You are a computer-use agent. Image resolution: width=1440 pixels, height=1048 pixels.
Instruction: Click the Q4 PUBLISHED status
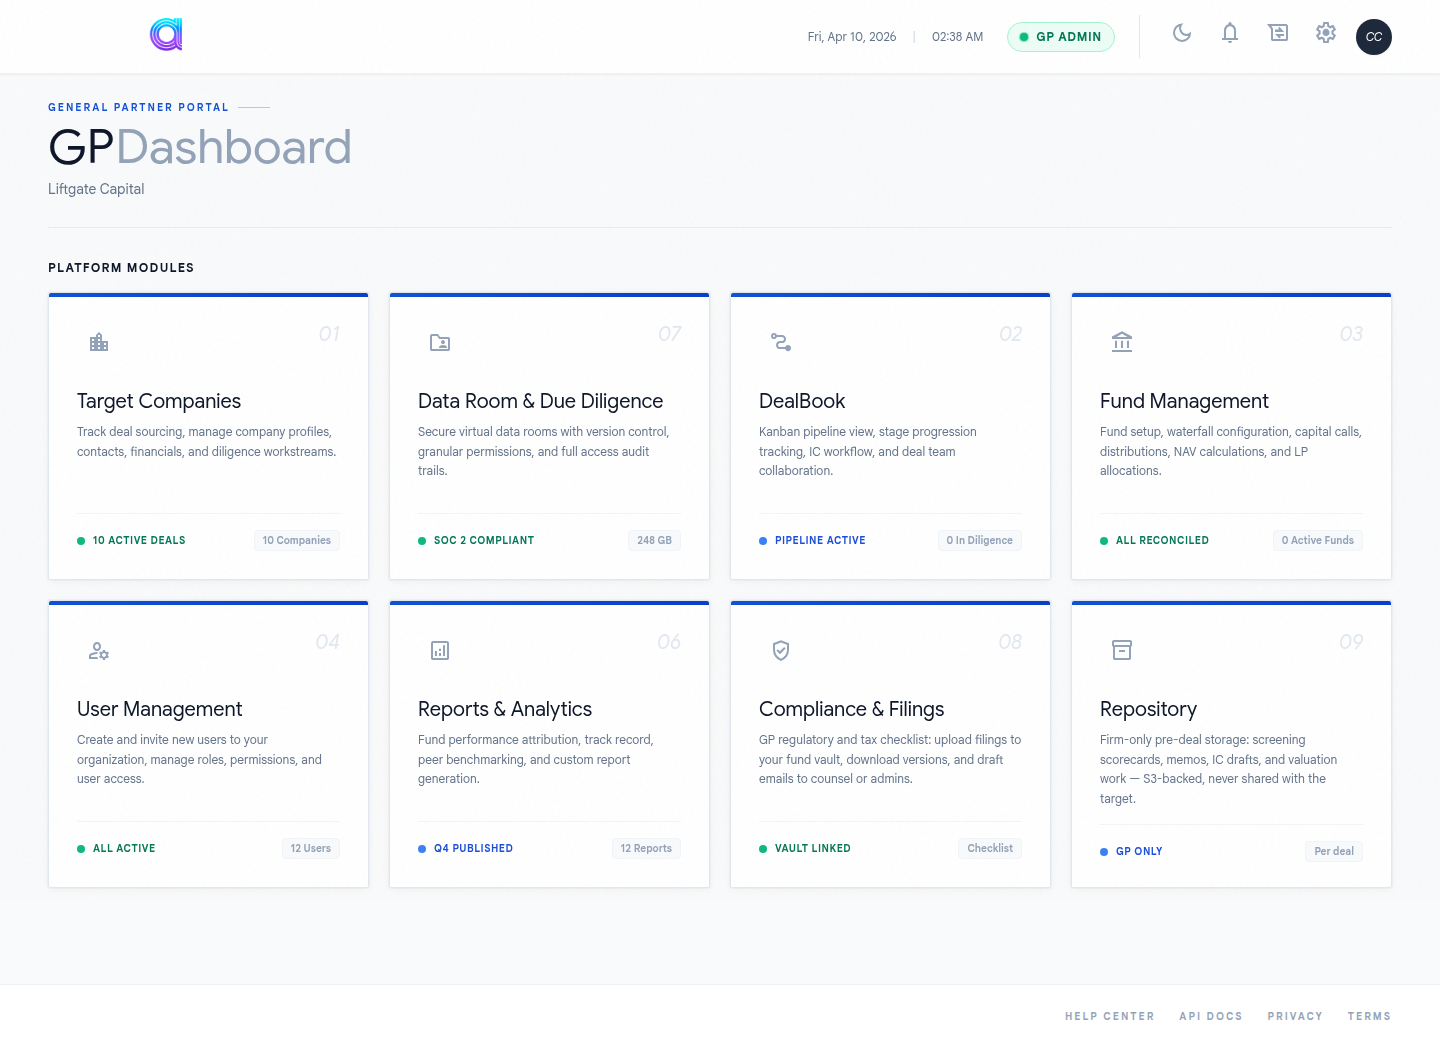(x=465, y=848)
